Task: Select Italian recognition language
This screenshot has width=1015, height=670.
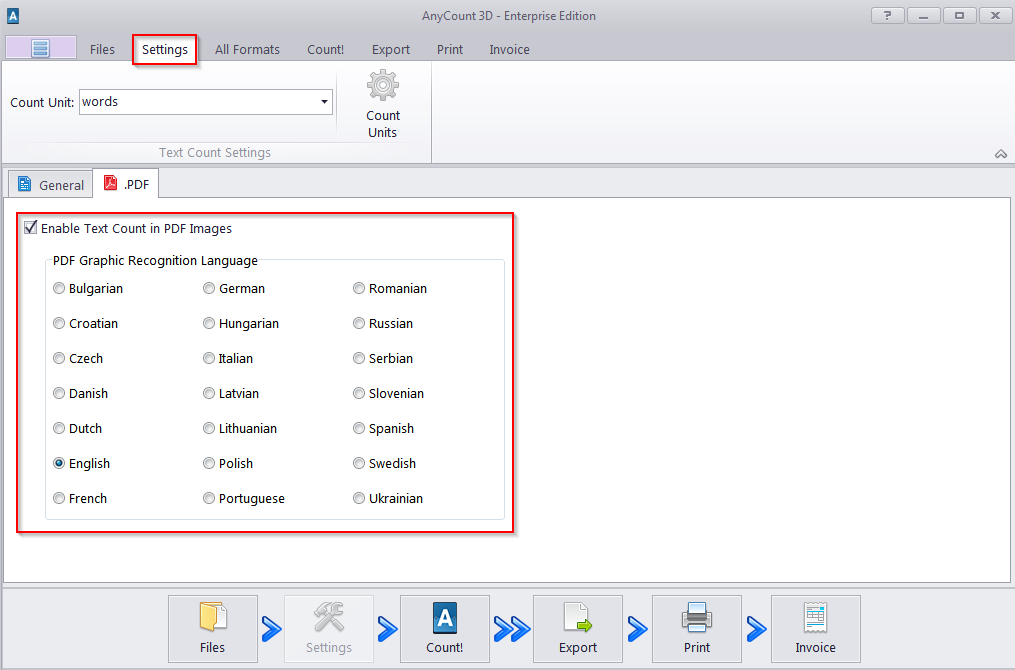Action: click(228, 358)
